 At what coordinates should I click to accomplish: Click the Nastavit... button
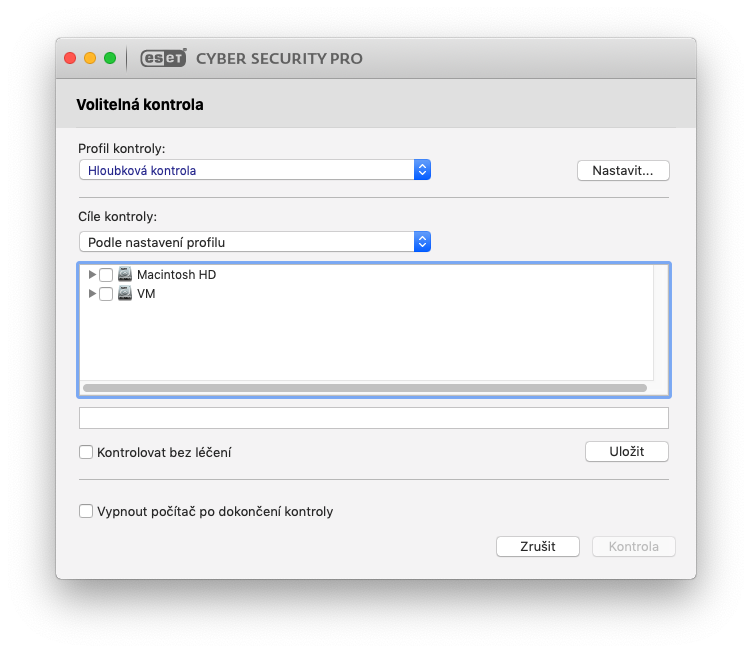point(623,170)
